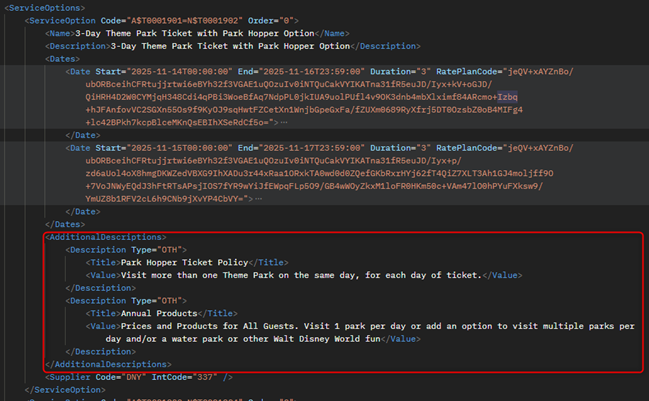
Task: Click the line starting with "QiHRH4D2W0CYMjqH348"
Action: 301,97
